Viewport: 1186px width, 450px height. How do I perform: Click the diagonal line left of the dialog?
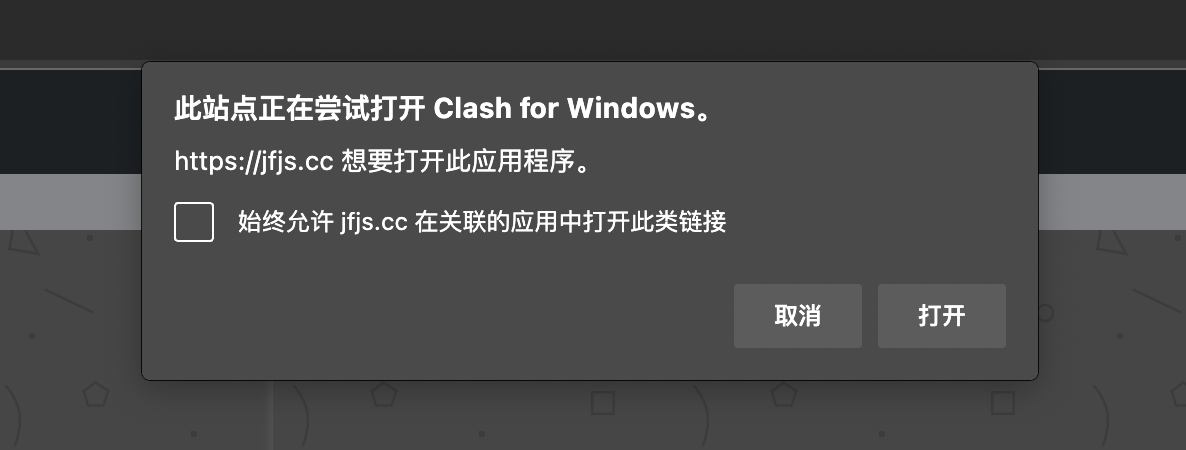pyautogui.click(x=68, y=300)
